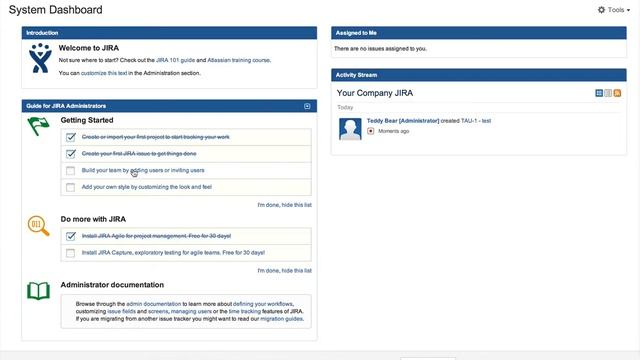Check 'Build your team by adding users' checkbox
This screenshot has width=640, height=360.
(x=71, y=171)
